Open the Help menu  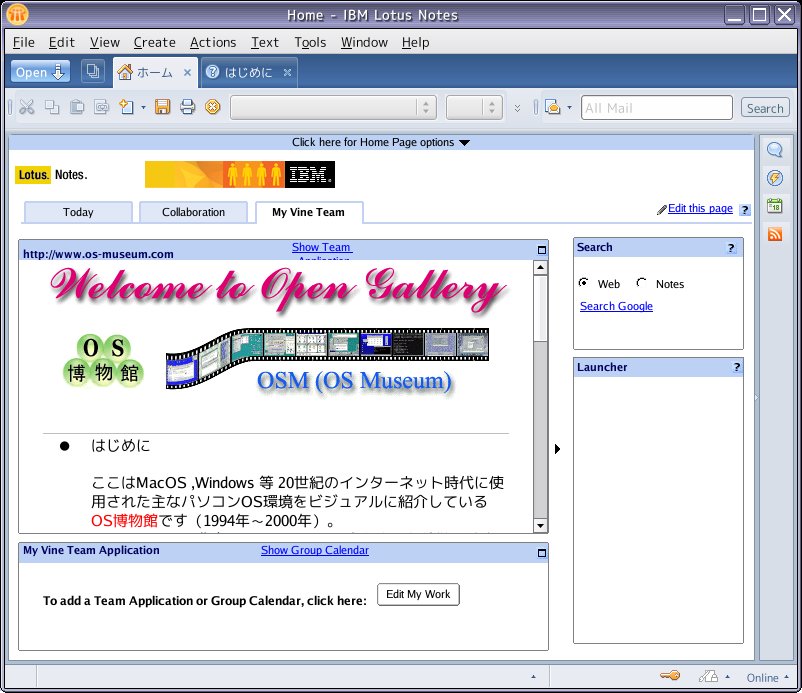[x=415, y=42]
